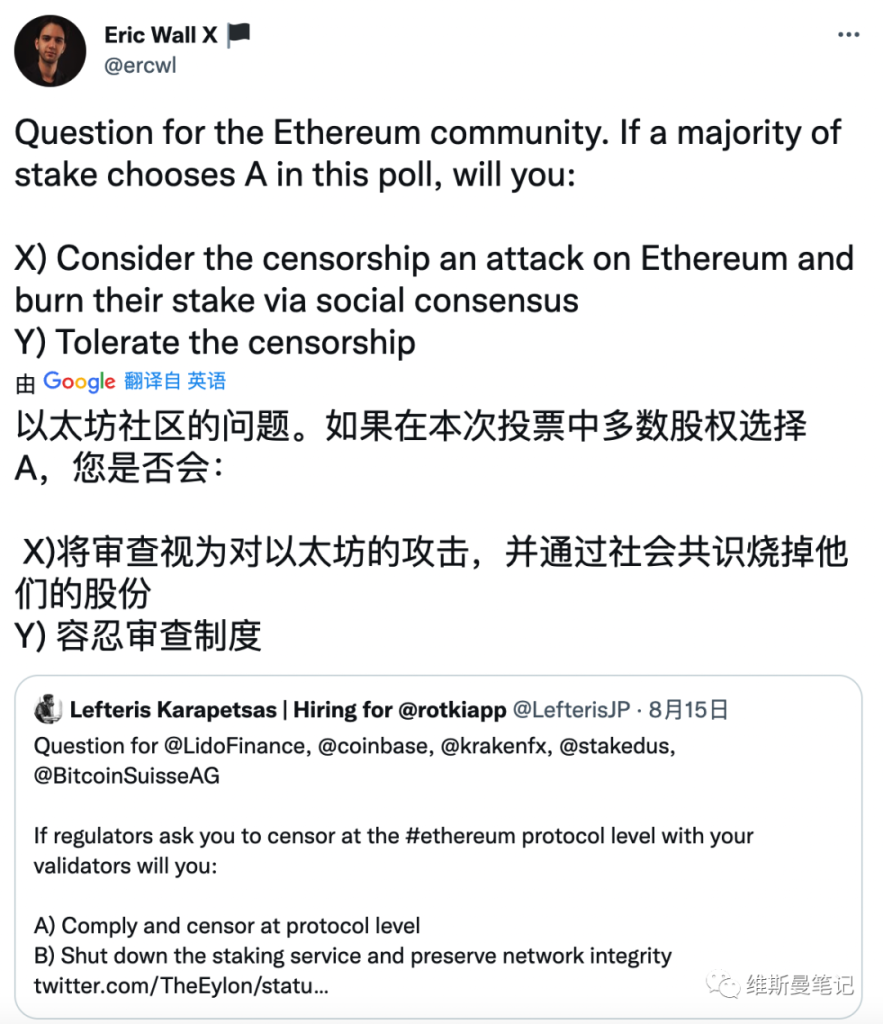Open the @LidoFinance mention
The height and width of the screenshot is (1024, 883).
point(237,746)
